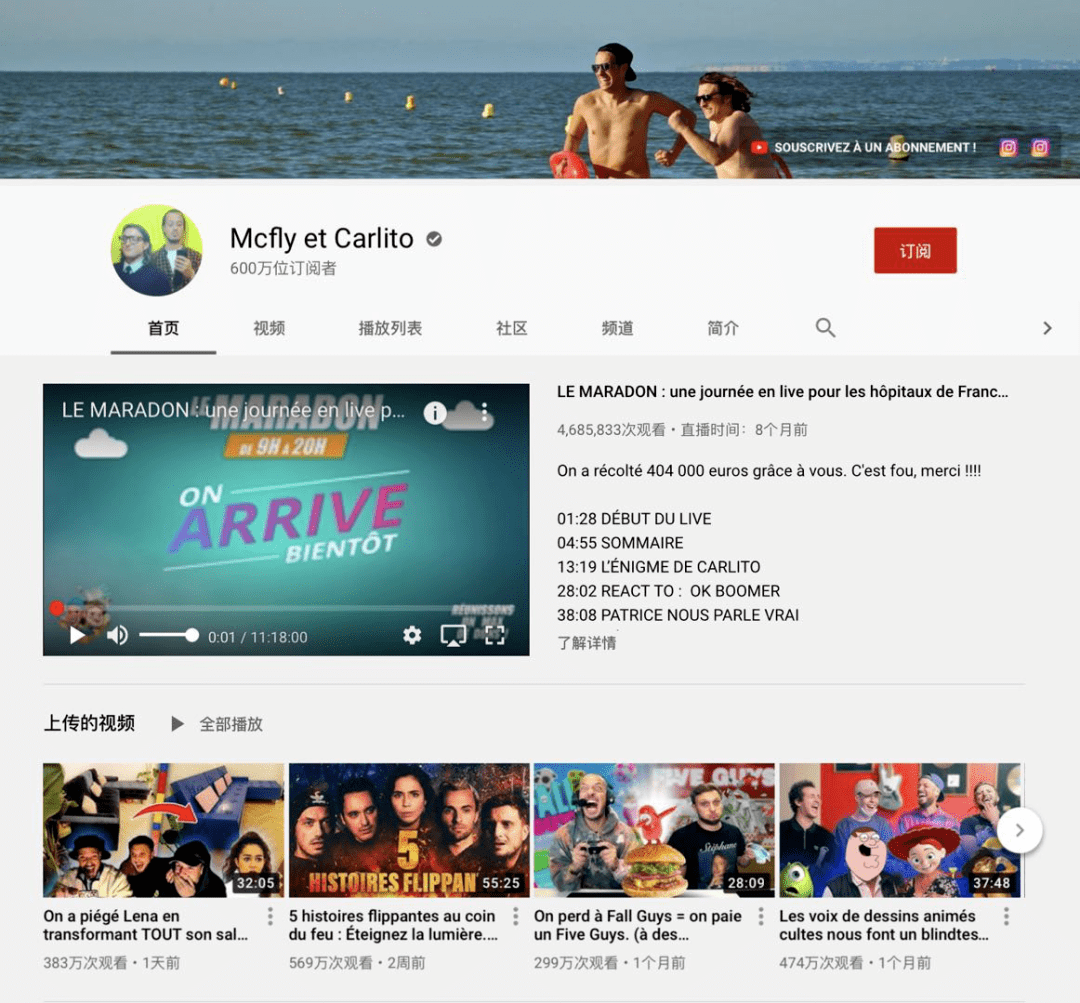The width and height of the screenshot is (1080, 1003).
Task: Enter fullscreen on the featured video
Action: tap(495, 635)
